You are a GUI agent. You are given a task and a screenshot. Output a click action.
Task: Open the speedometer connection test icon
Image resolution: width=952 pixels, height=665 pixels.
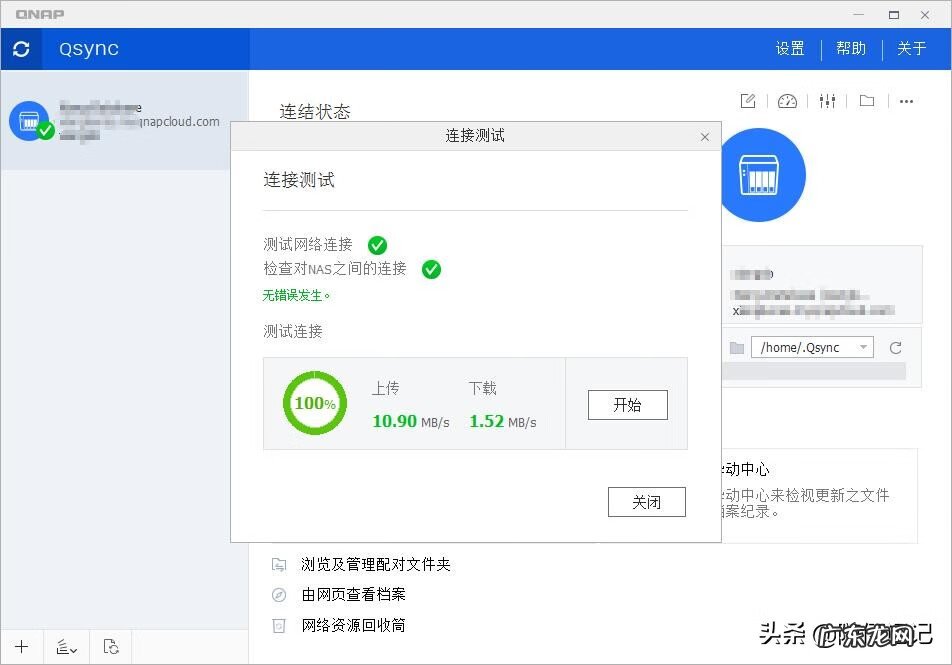coord(787,101)
